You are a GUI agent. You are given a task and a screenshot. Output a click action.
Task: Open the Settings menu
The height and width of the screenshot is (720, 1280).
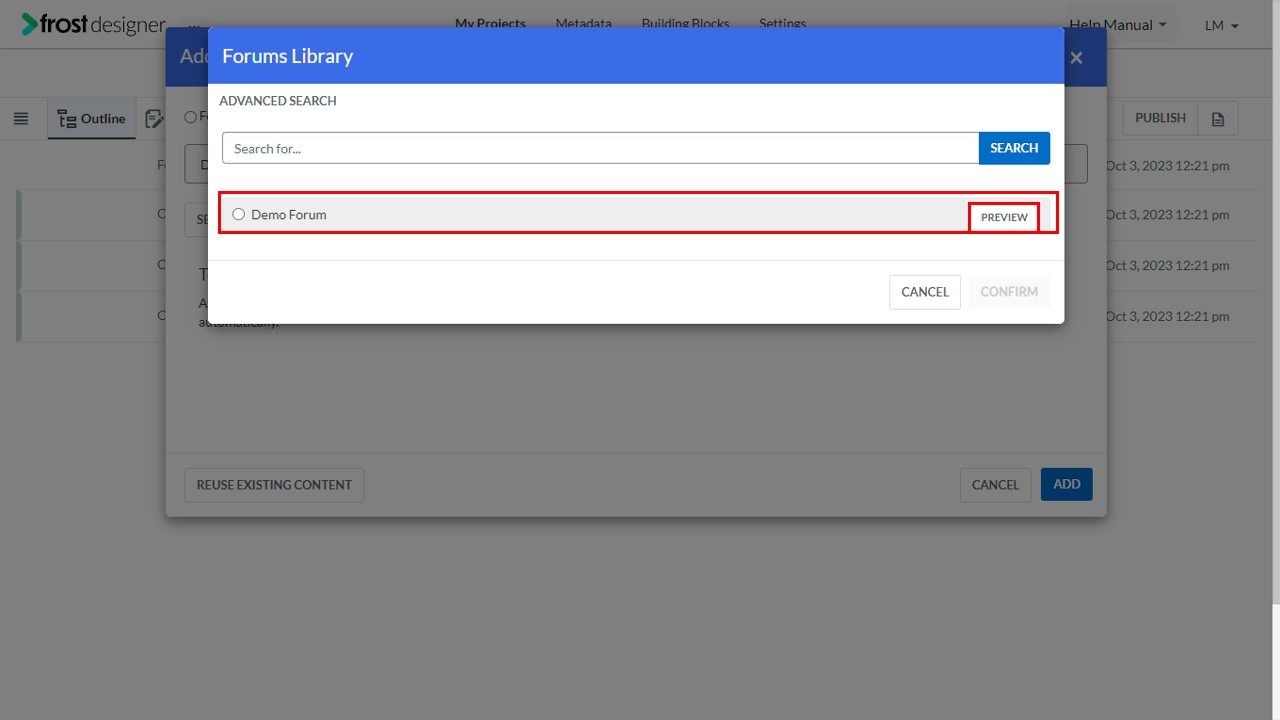[782, 23]
